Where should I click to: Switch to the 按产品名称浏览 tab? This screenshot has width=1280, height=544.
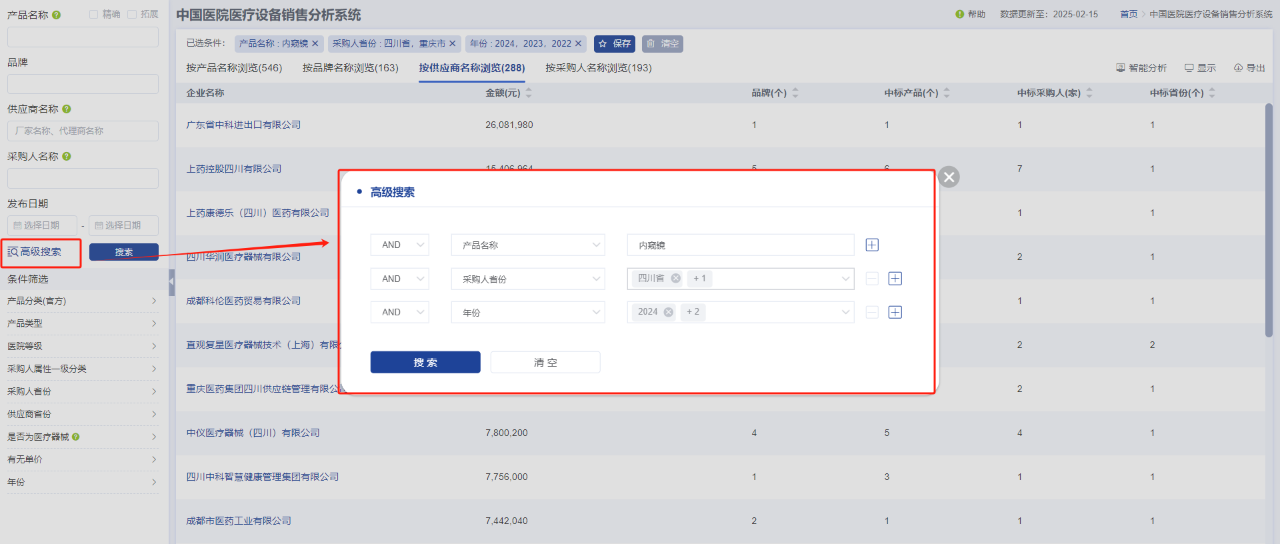234,68
